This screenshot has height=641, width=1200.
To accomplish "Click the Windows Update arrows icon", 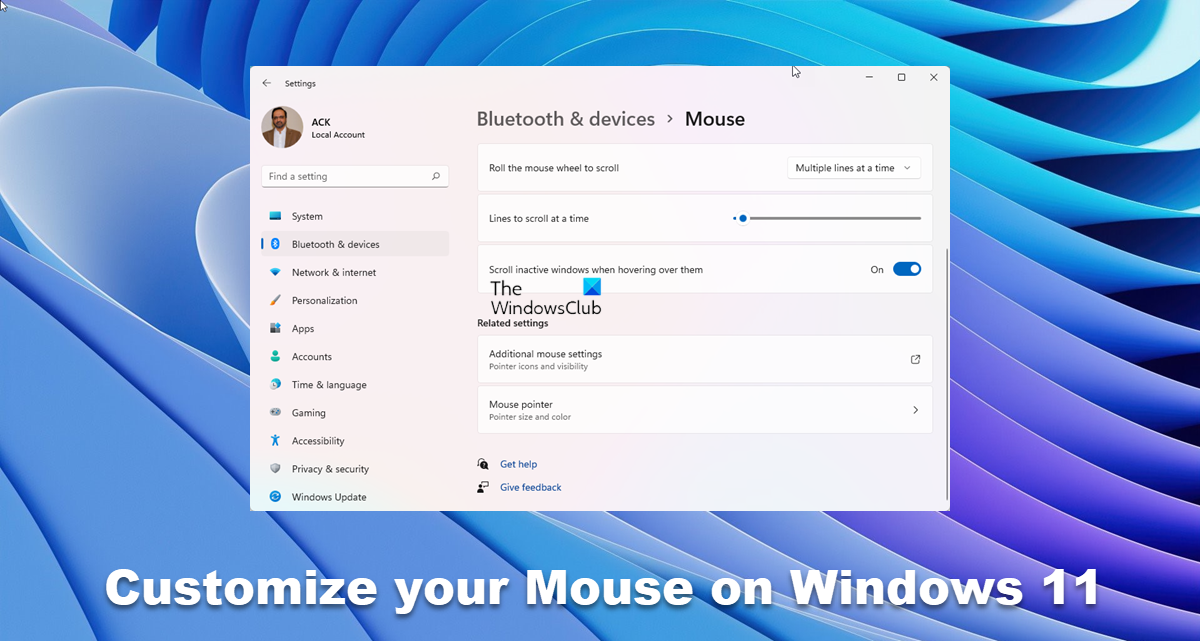I will tap(275, 496).
